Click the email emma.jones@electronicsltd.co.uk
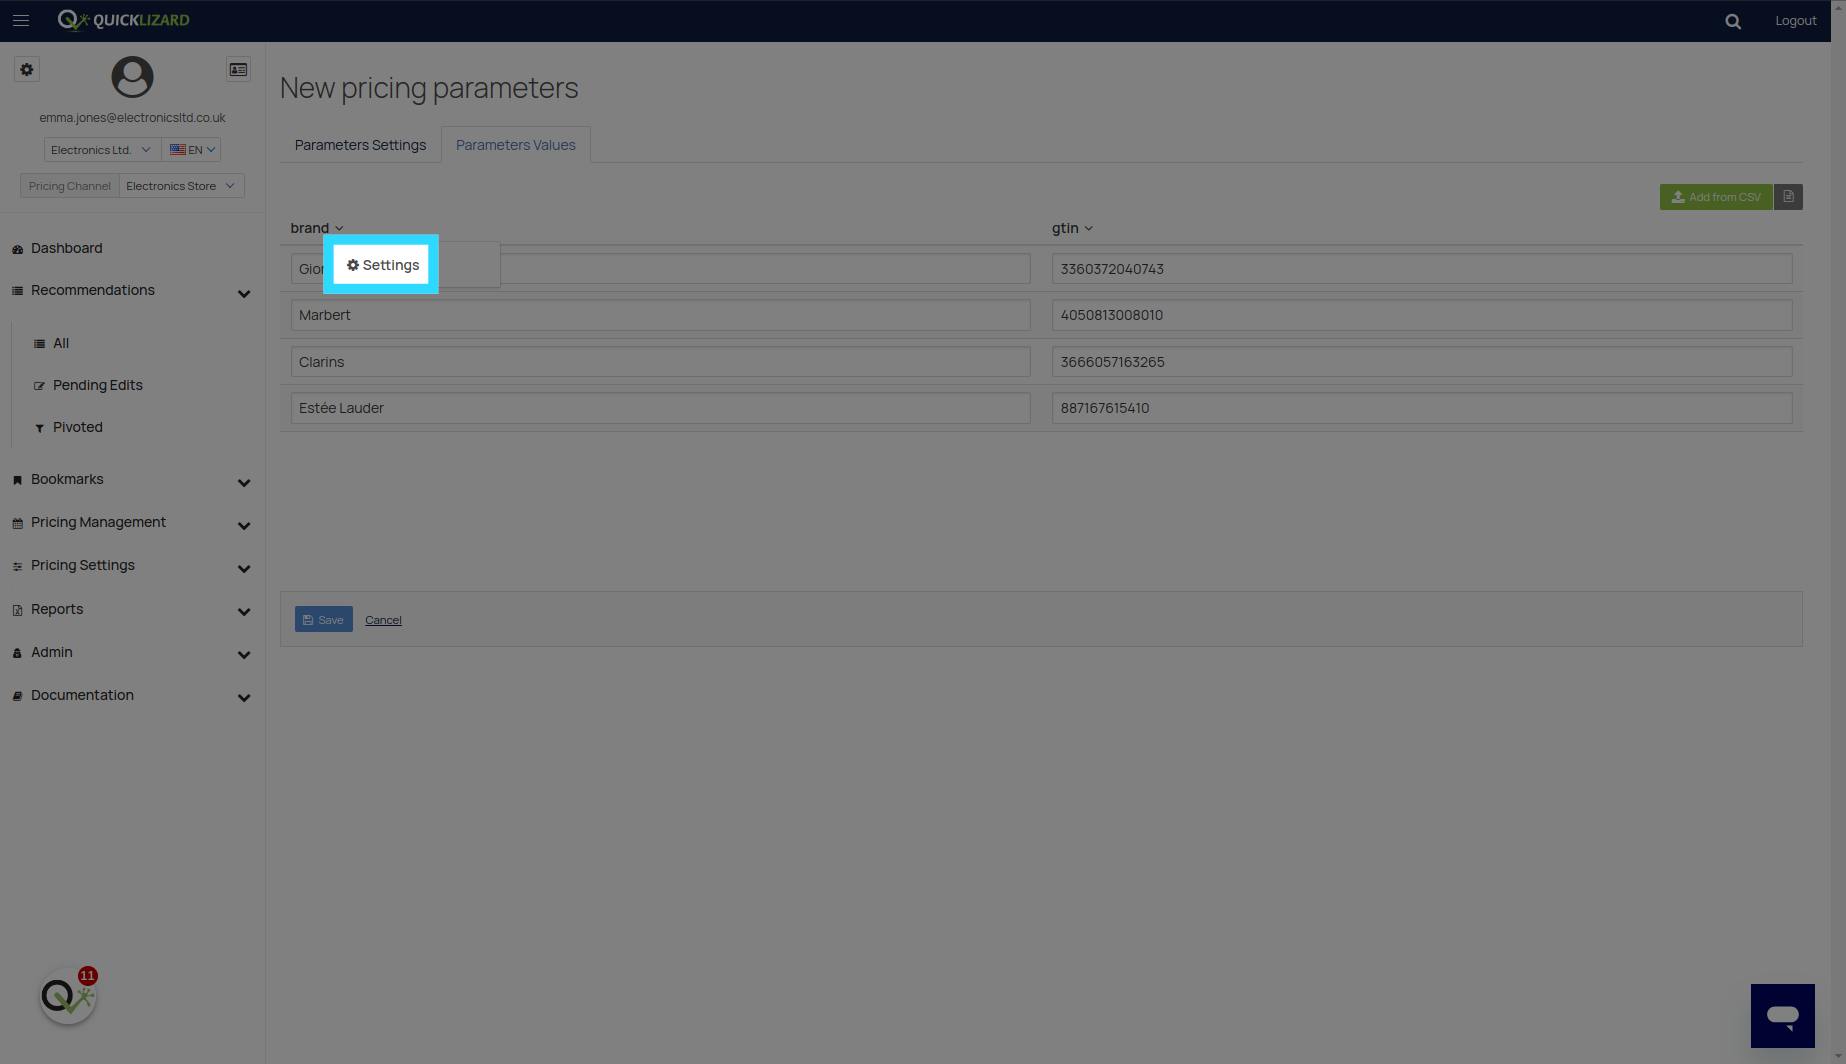1846x1064 pixels. click(x=132, y=118)
